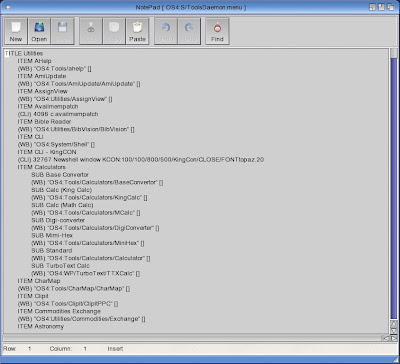
Task: Click the "OS4:Tools/ClipIt/ClipItPPC" line
Action: click(x=68, y=304)
